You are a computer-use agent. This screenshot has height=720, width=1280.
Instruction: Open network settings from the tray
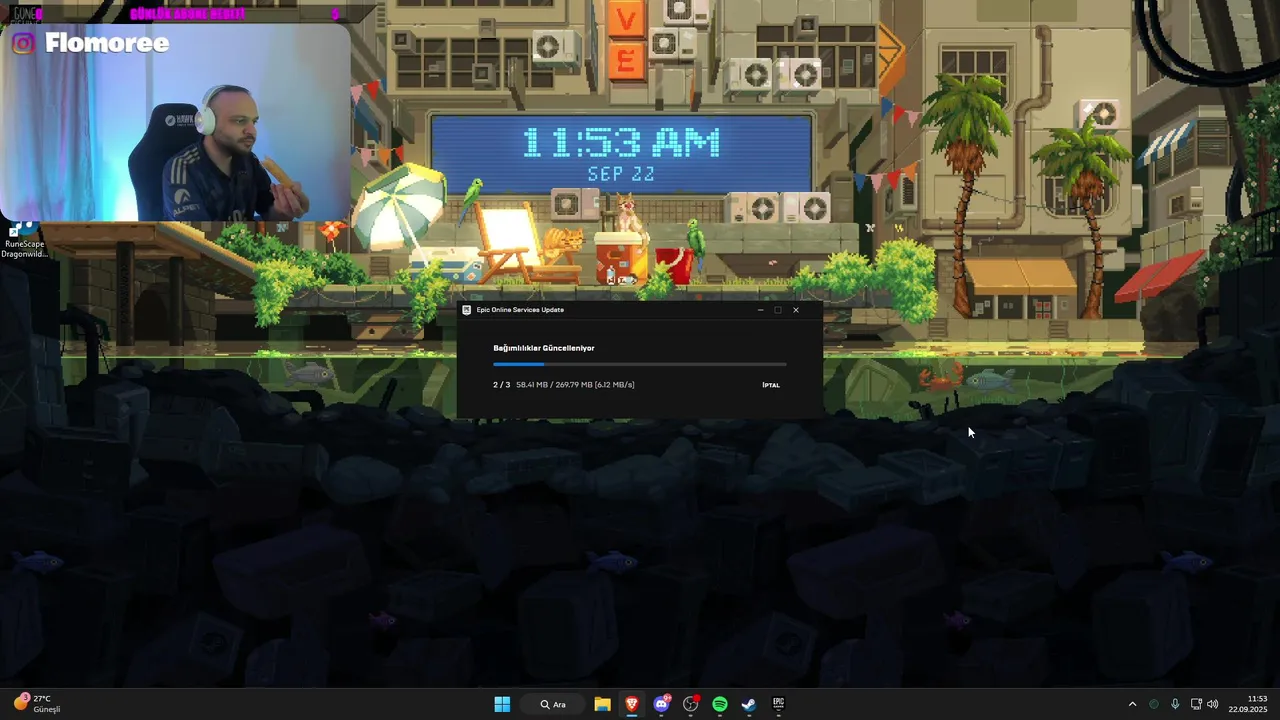coord(1196,704)
